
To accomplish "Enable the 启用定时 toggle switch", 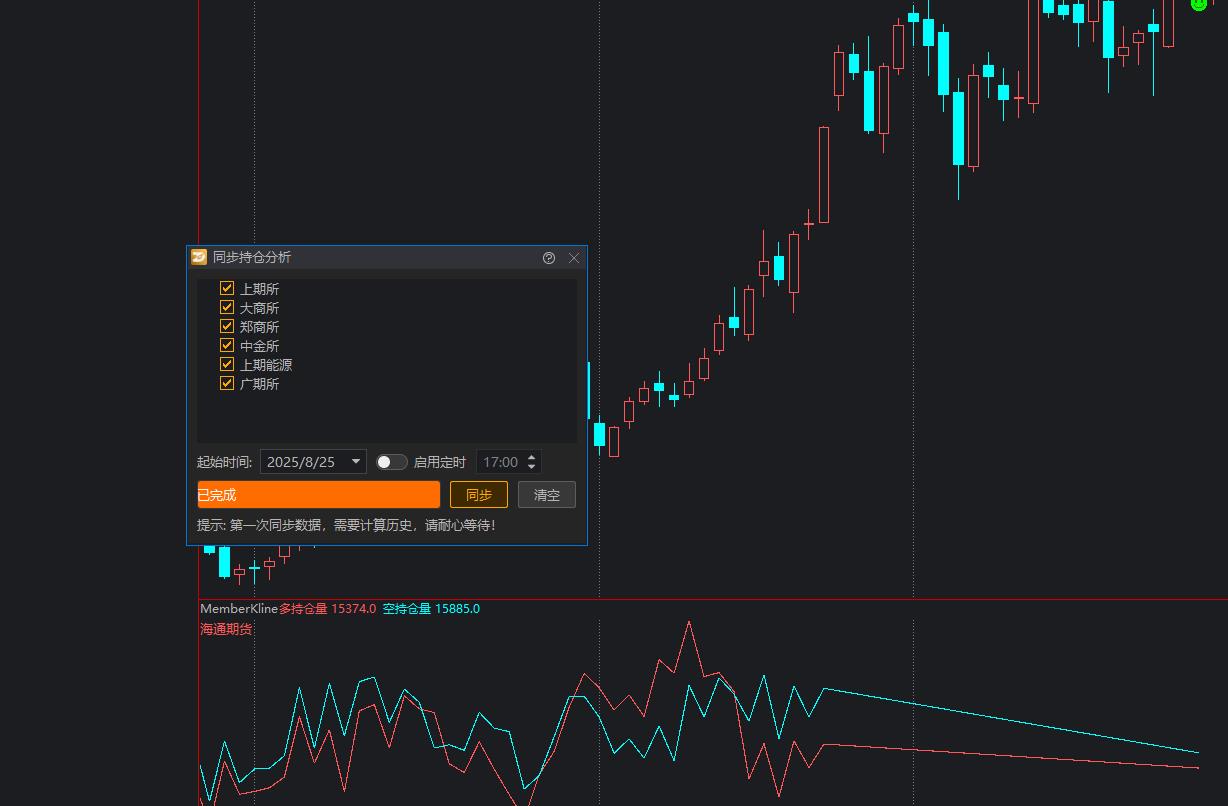I will tap(391, 462).
